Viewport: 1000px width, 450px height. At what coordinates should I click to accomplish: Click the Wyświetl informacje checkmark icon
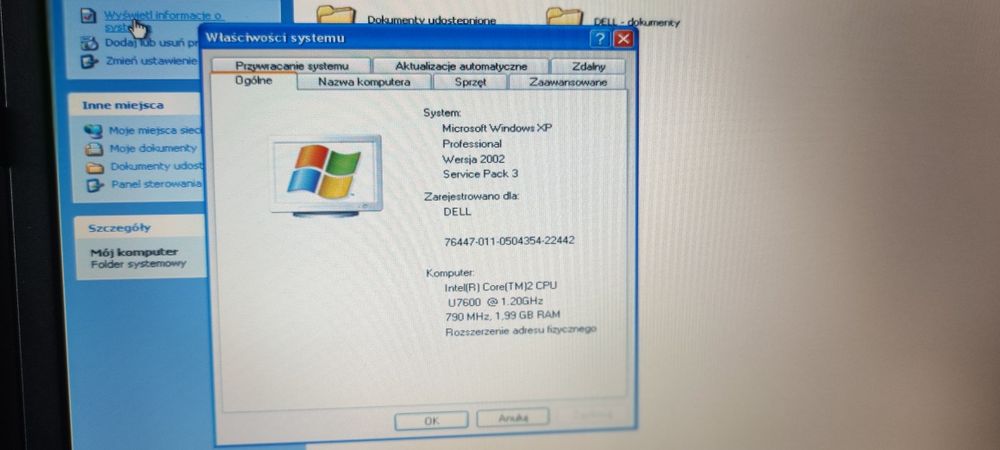point(89,16)
